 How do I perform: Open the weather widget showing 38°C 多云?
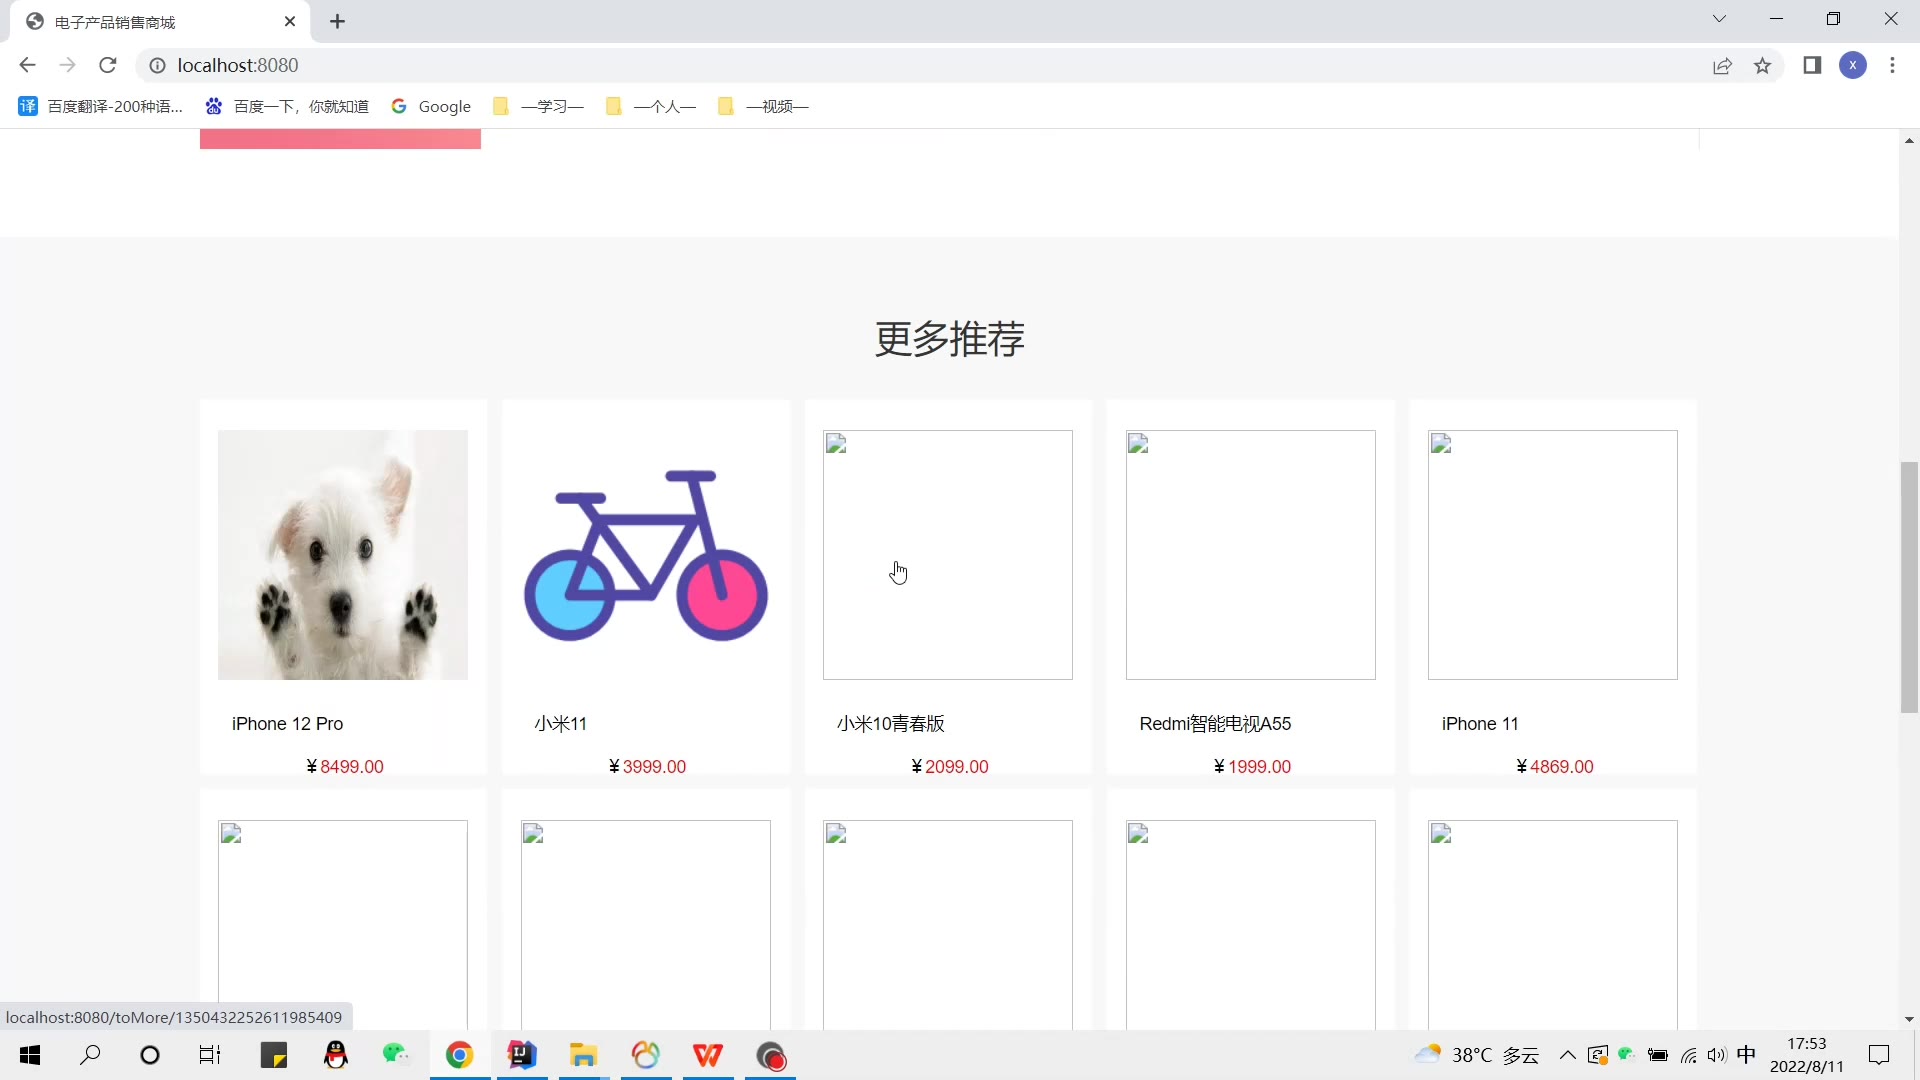(1477, 1055)
